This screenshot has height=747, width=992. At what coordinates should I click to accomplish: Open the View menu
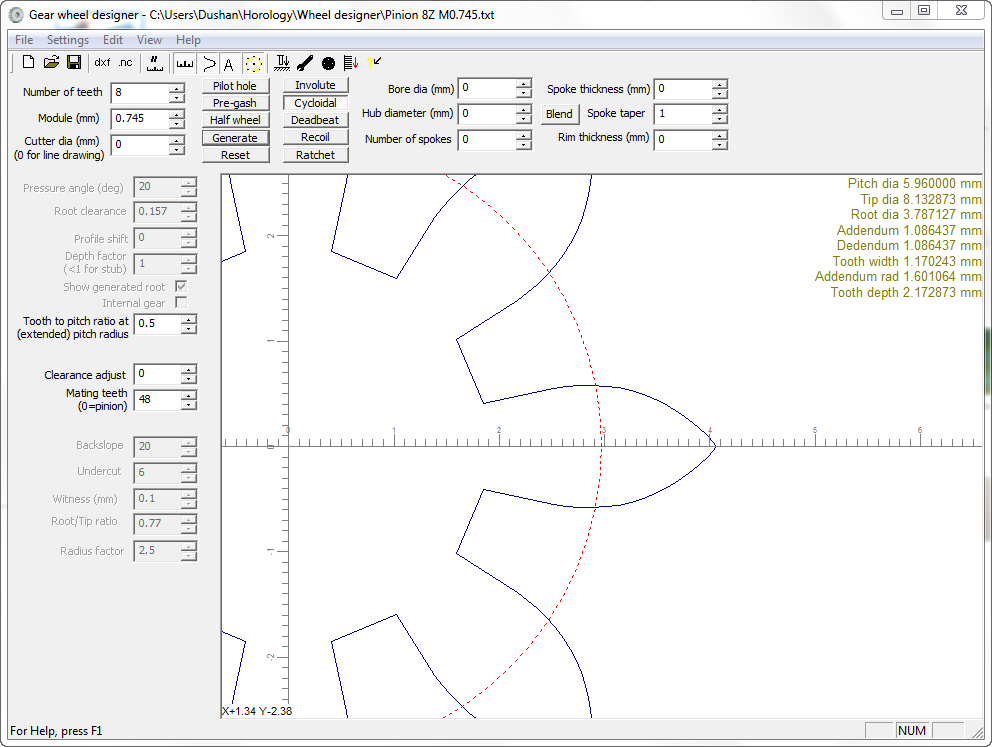[149, 40]
